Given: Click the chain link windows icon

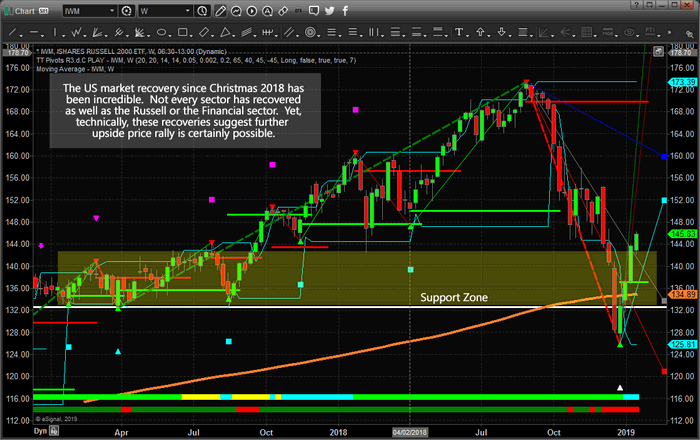Looking at the screenshot, I should coord(283,11).
